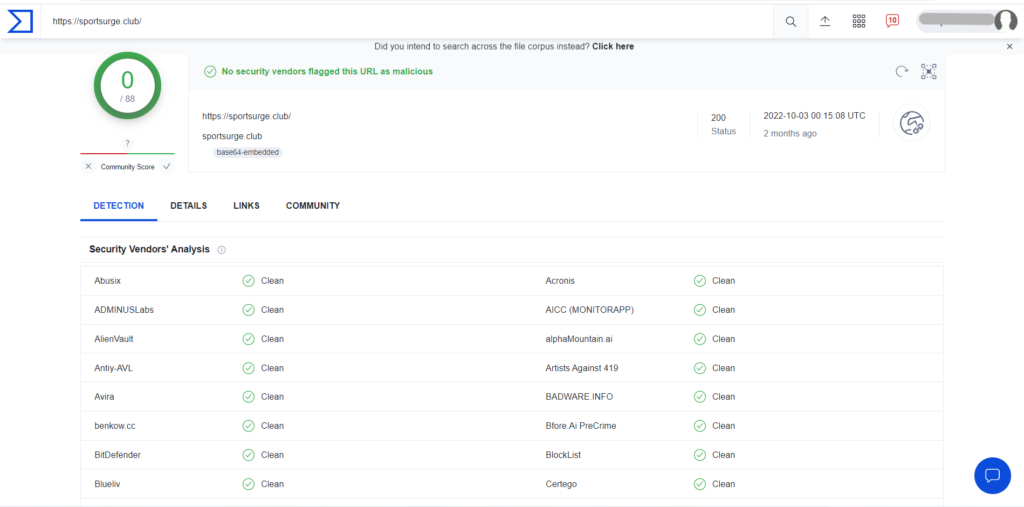Click the benkow.cc vendor name
The width and height of the screenshot is (1024, 507).
115,426
